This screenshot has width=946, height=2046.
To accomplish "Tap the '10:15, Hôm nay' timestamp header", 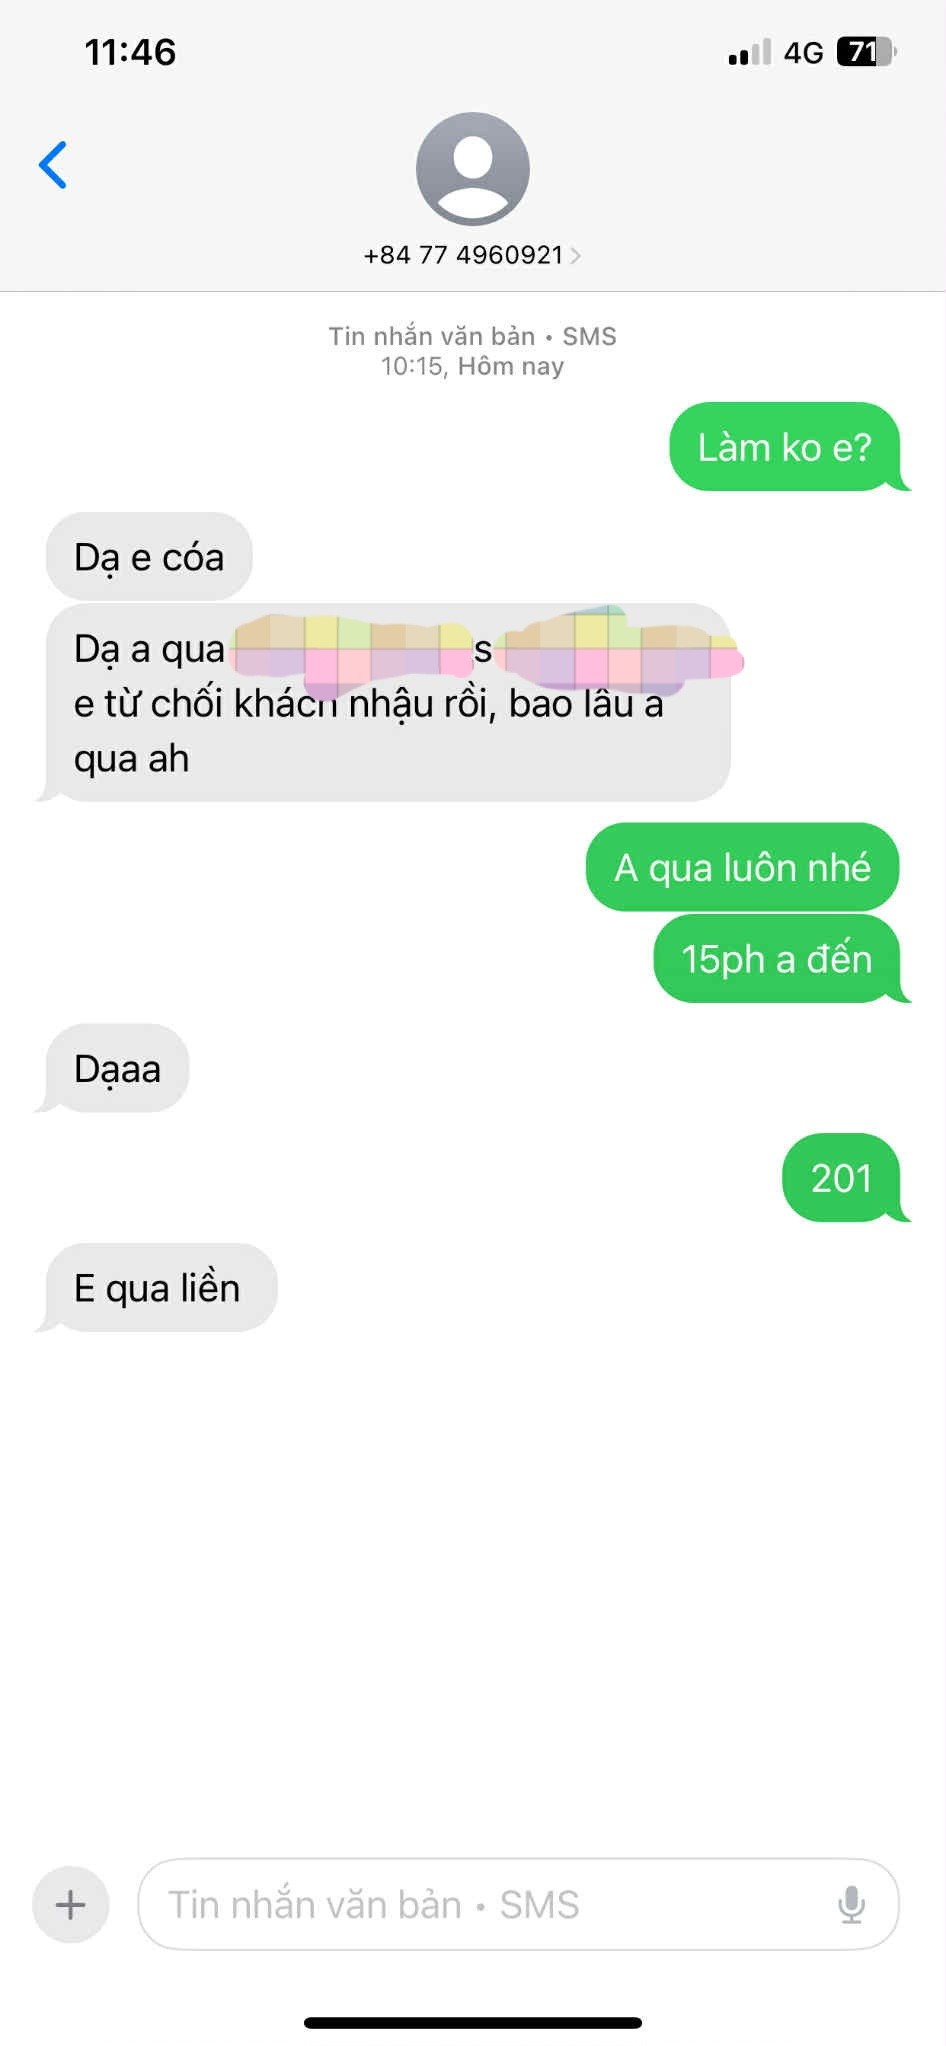I will point(472,366).
